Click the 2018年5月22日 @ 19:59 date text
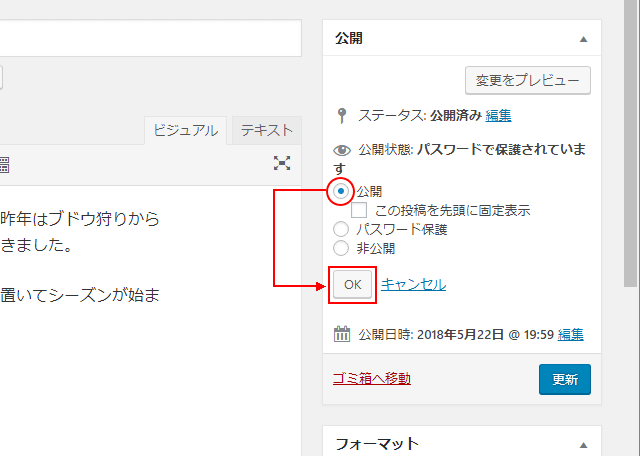The image size is (640, 456). point(485,334)
